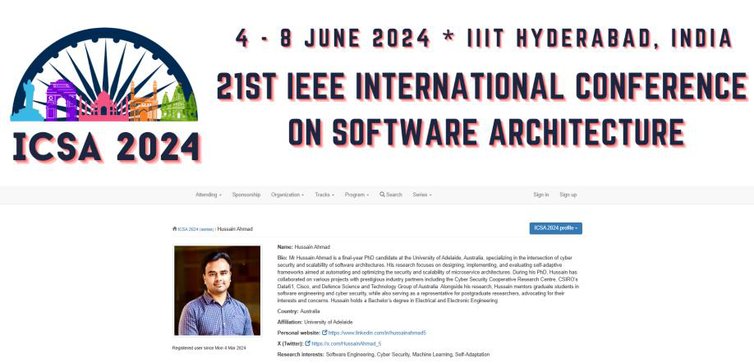Click the 'Research interests' line
The width and height of the screenshot is (754, 363).
click(x=383, y=355)
